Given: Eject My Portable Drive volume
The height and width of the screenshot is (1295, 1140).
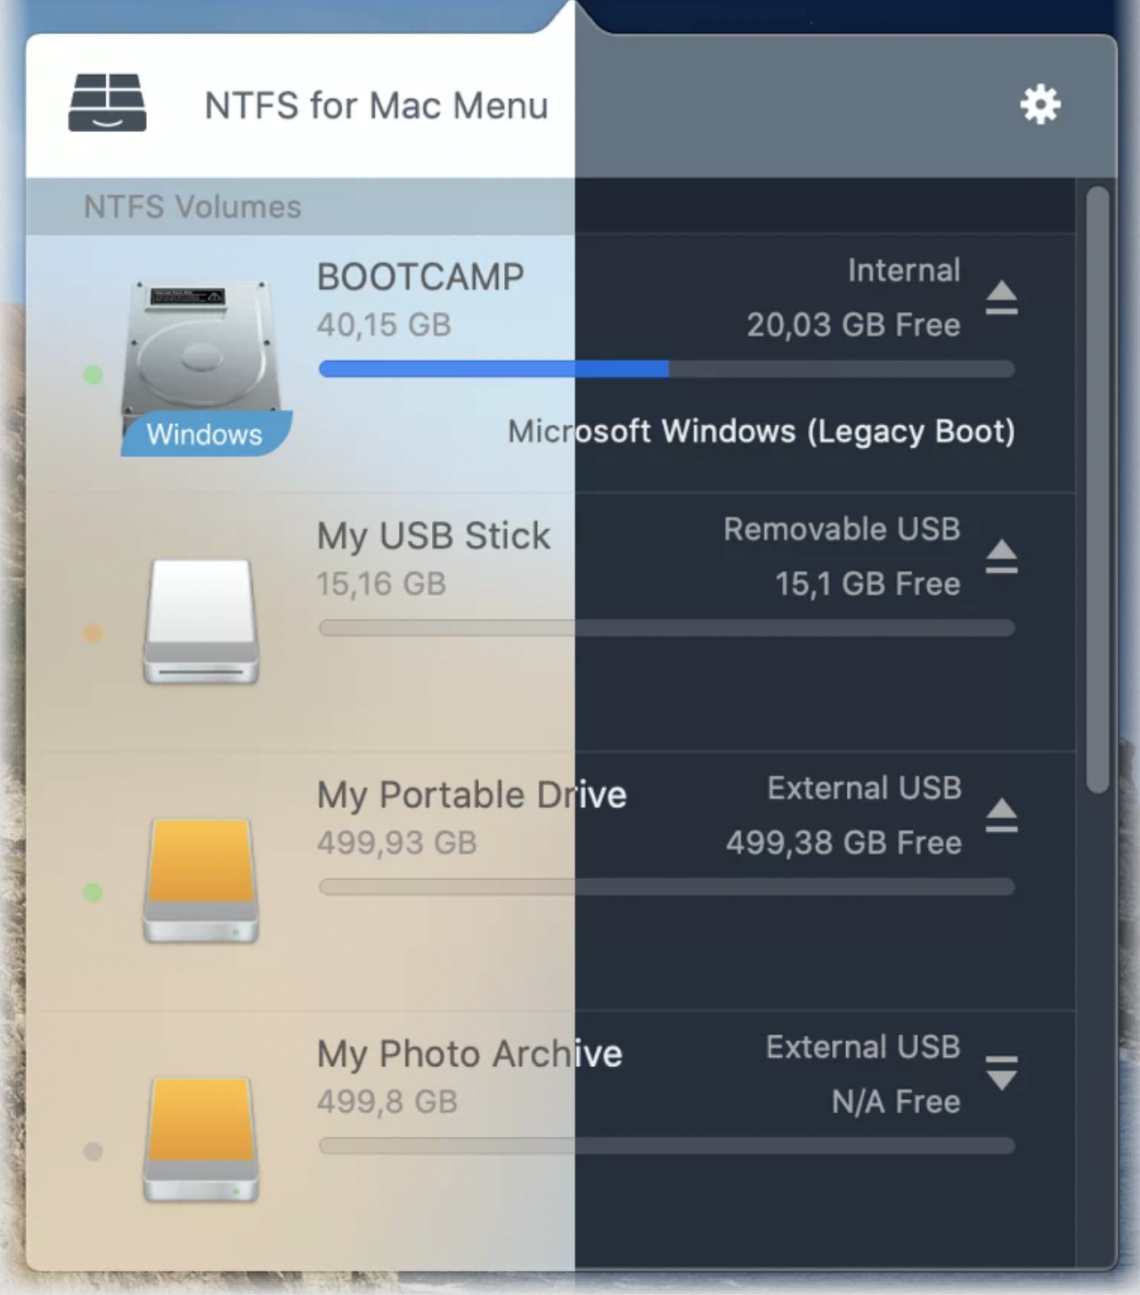Looking at the screenshot, I should (1001, 815).
